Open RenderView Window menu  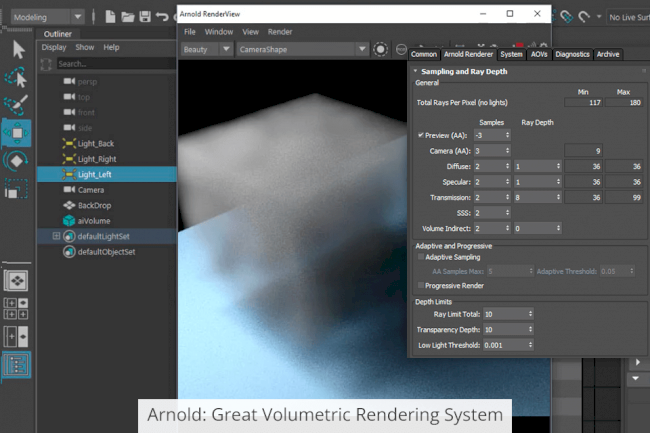click(x=219, y=32)
